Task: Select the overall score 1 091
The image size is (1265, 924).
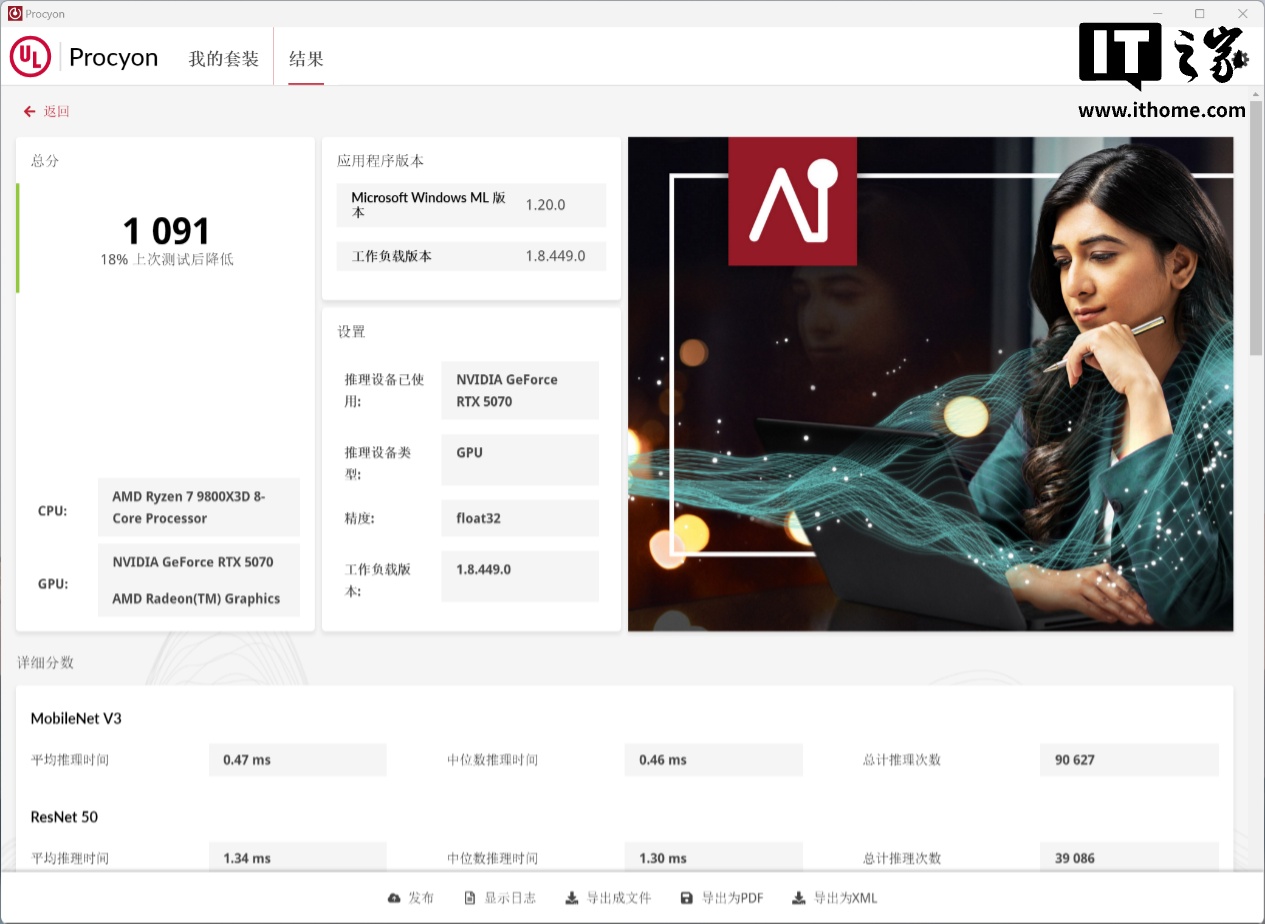Action: pyautogui.click(x=166, y=232)
